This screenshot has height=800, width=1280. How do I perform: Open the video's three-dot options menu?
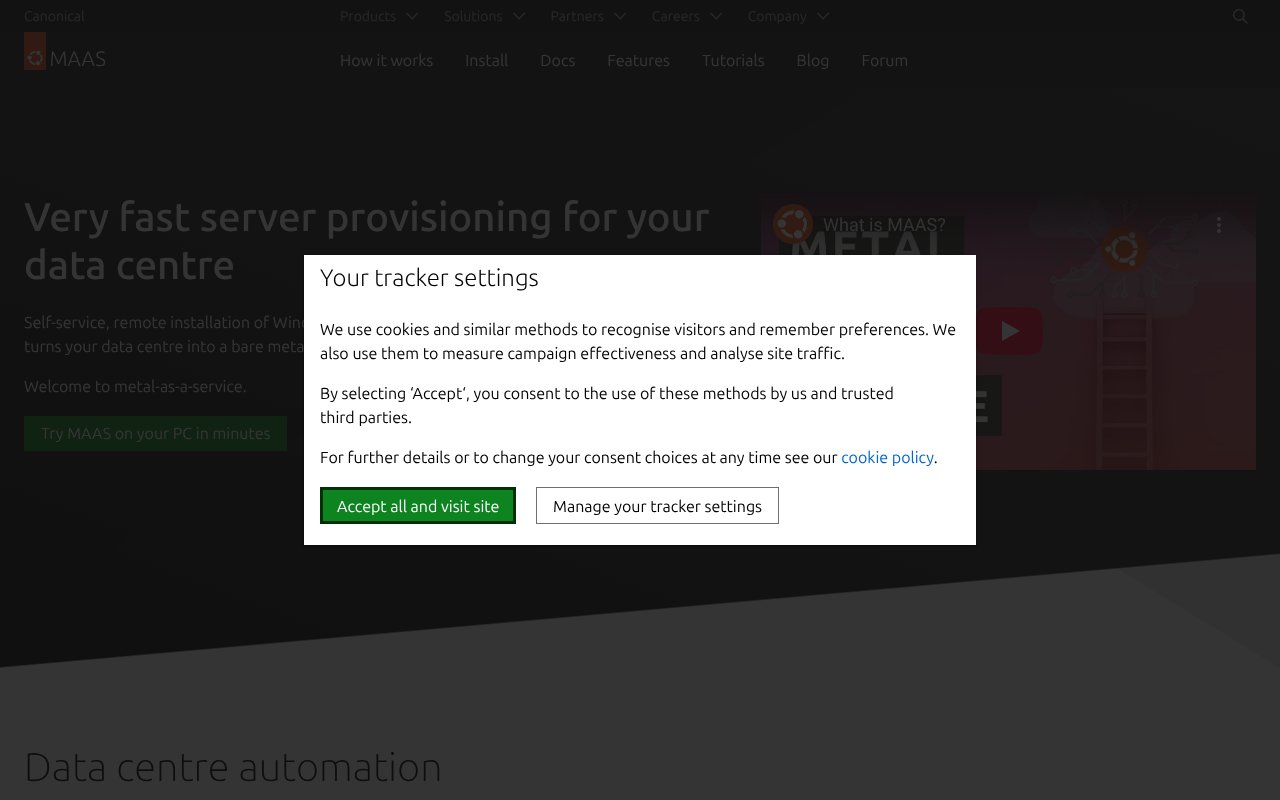pos(1219,226)
